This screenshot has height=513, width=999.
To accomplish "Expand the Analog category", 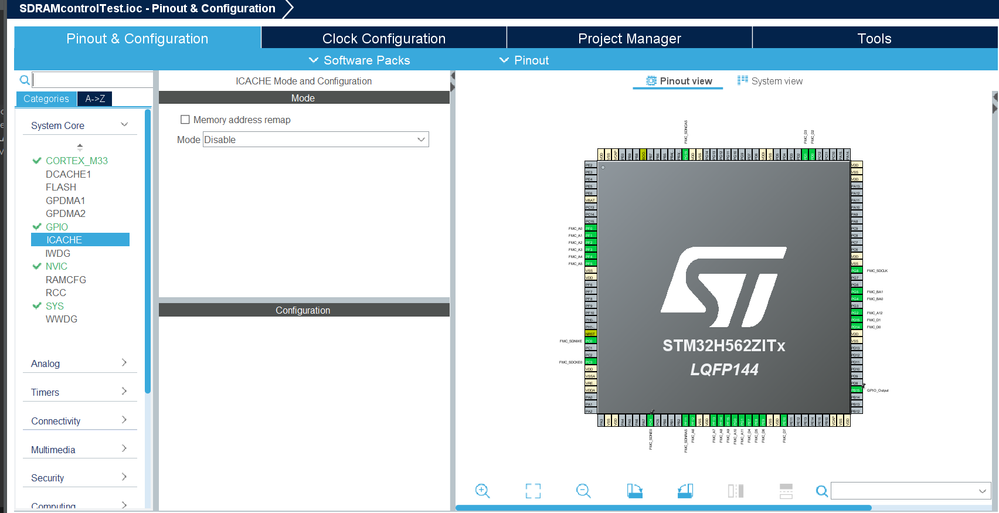I will coord(124,363).
